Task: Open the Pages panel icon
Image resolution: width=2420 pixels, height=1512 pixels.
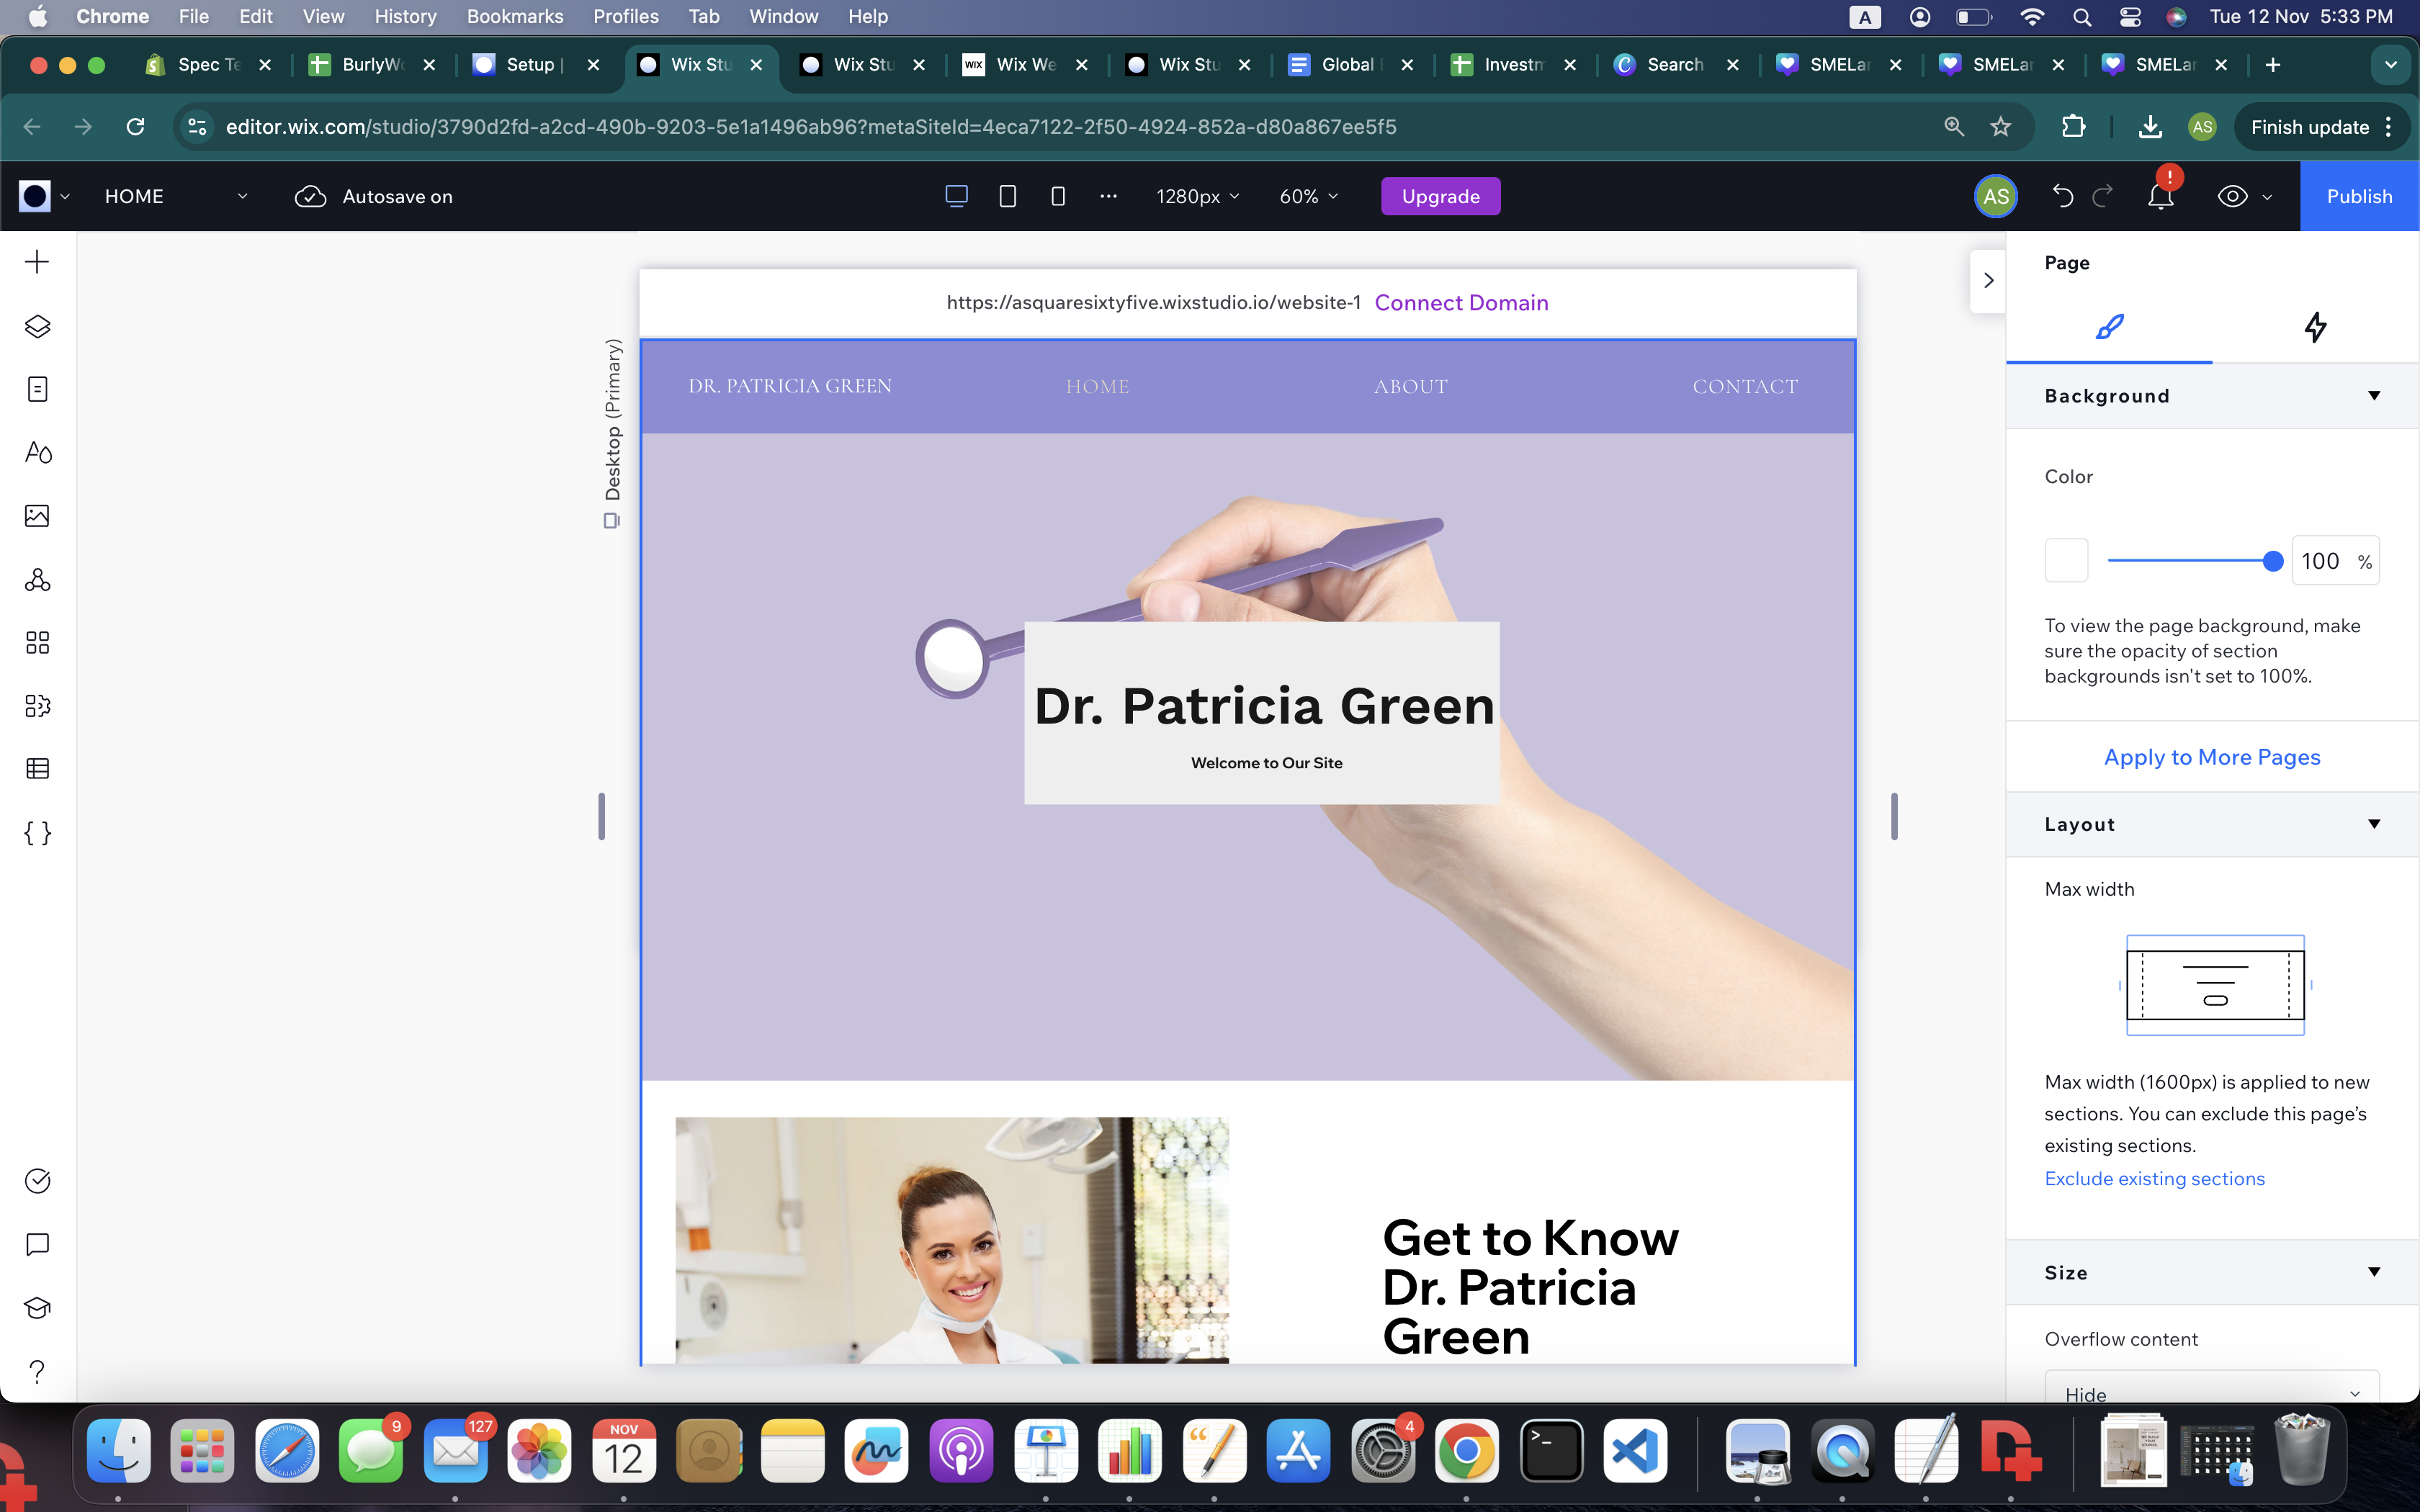Action: 37,389
